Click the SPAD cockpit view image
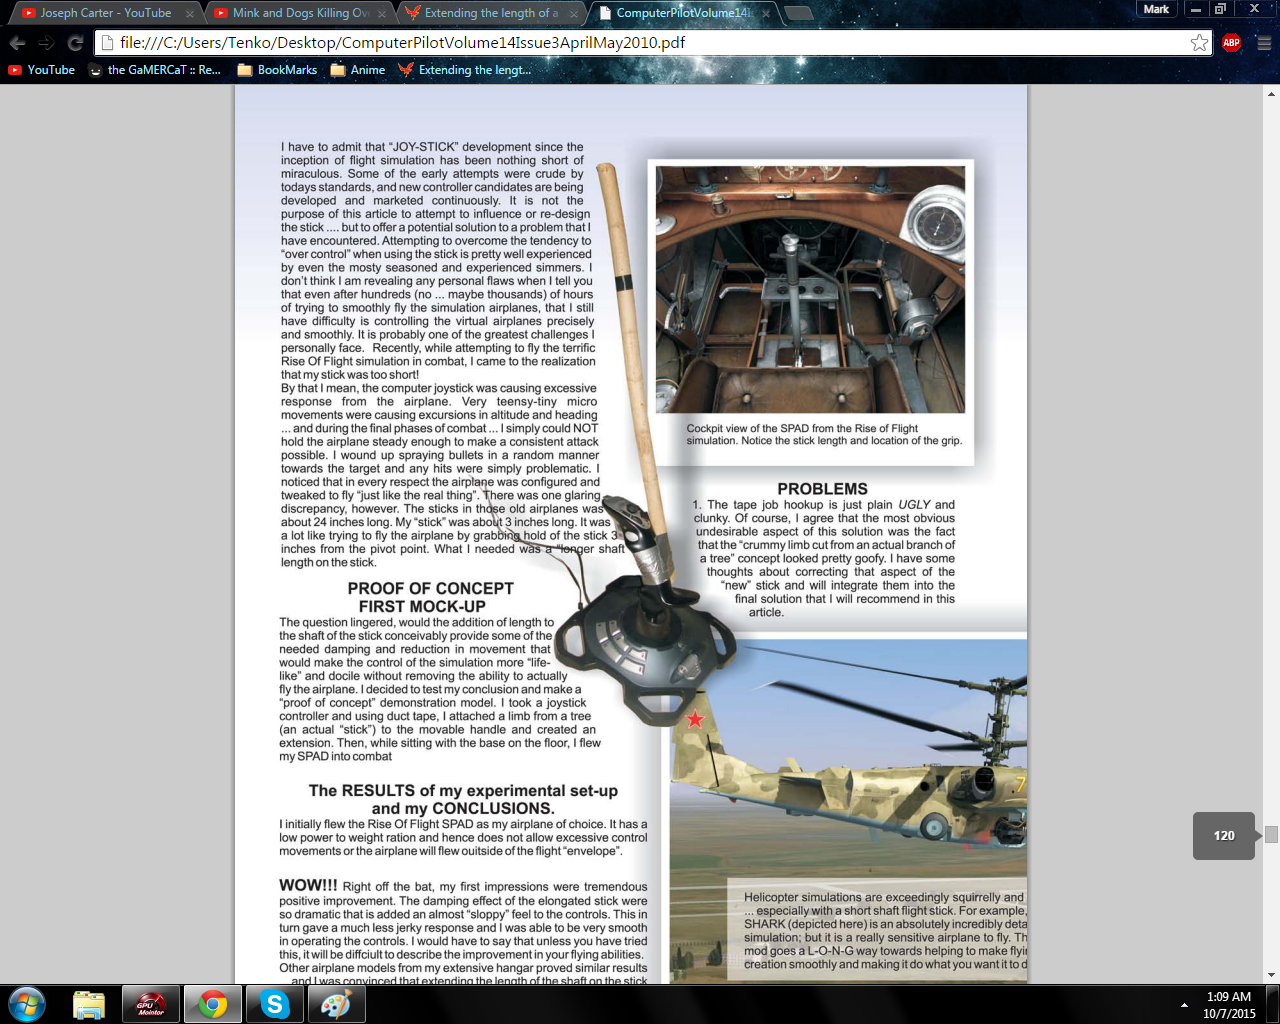The height and width of the screenshot is (1024, 1280). [810, 290]
